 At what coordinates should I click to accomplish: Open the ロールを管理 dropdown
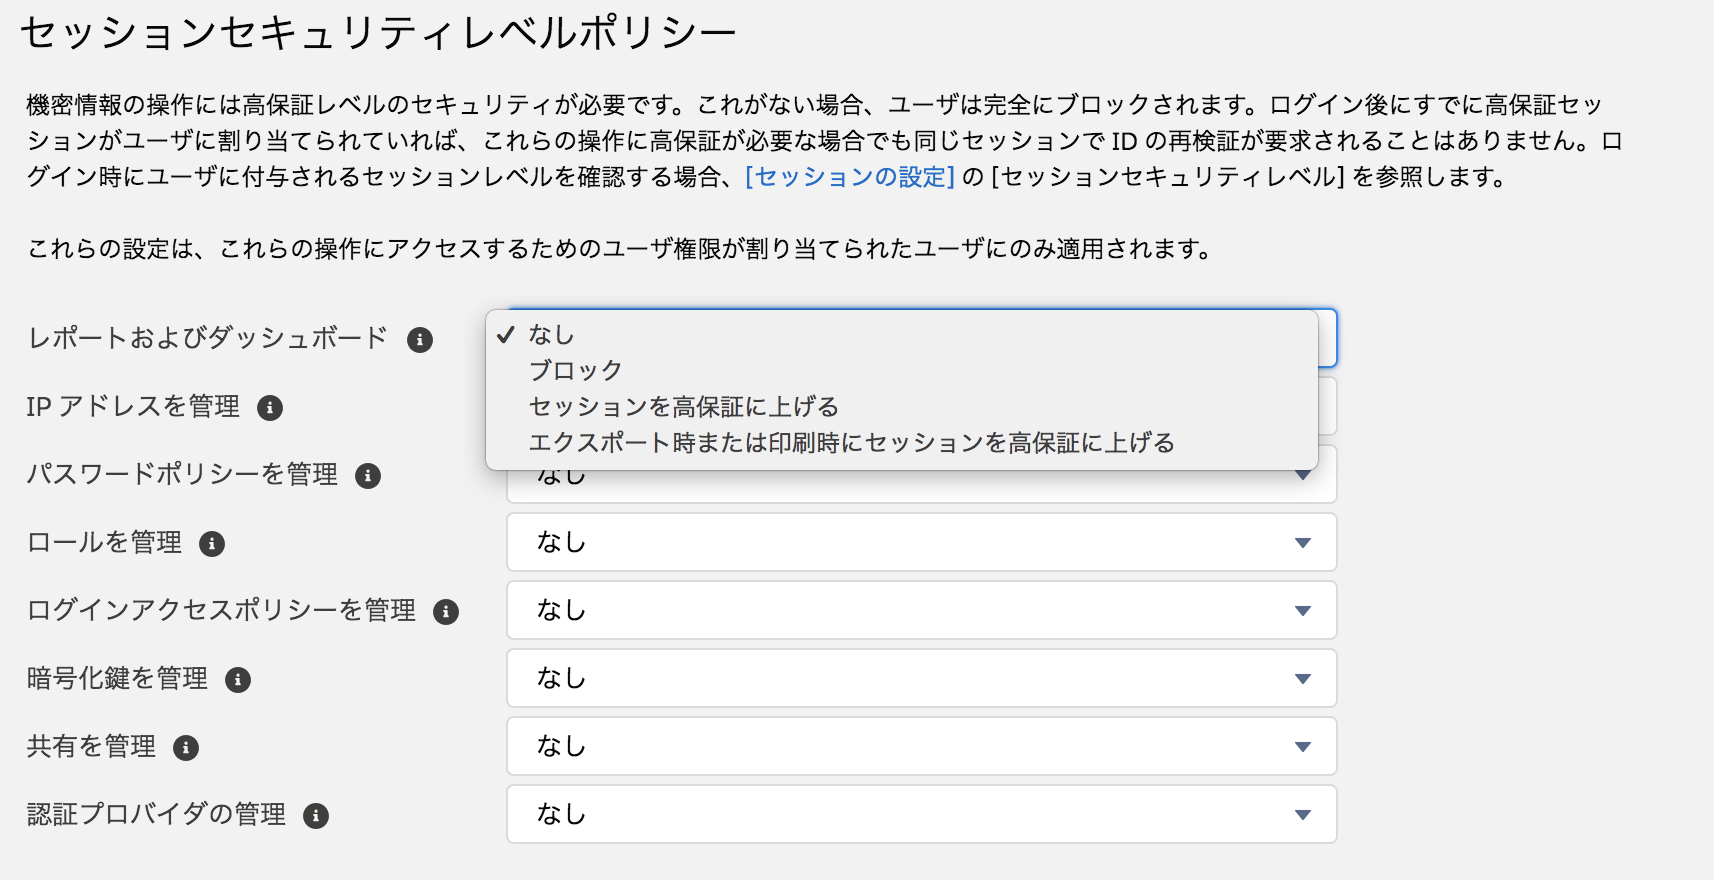pyautogui.click(x=921, y=542)
